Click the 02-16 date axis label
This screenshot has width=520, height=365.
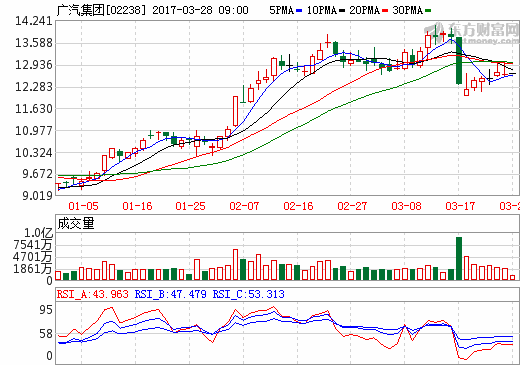coord(298,206)
